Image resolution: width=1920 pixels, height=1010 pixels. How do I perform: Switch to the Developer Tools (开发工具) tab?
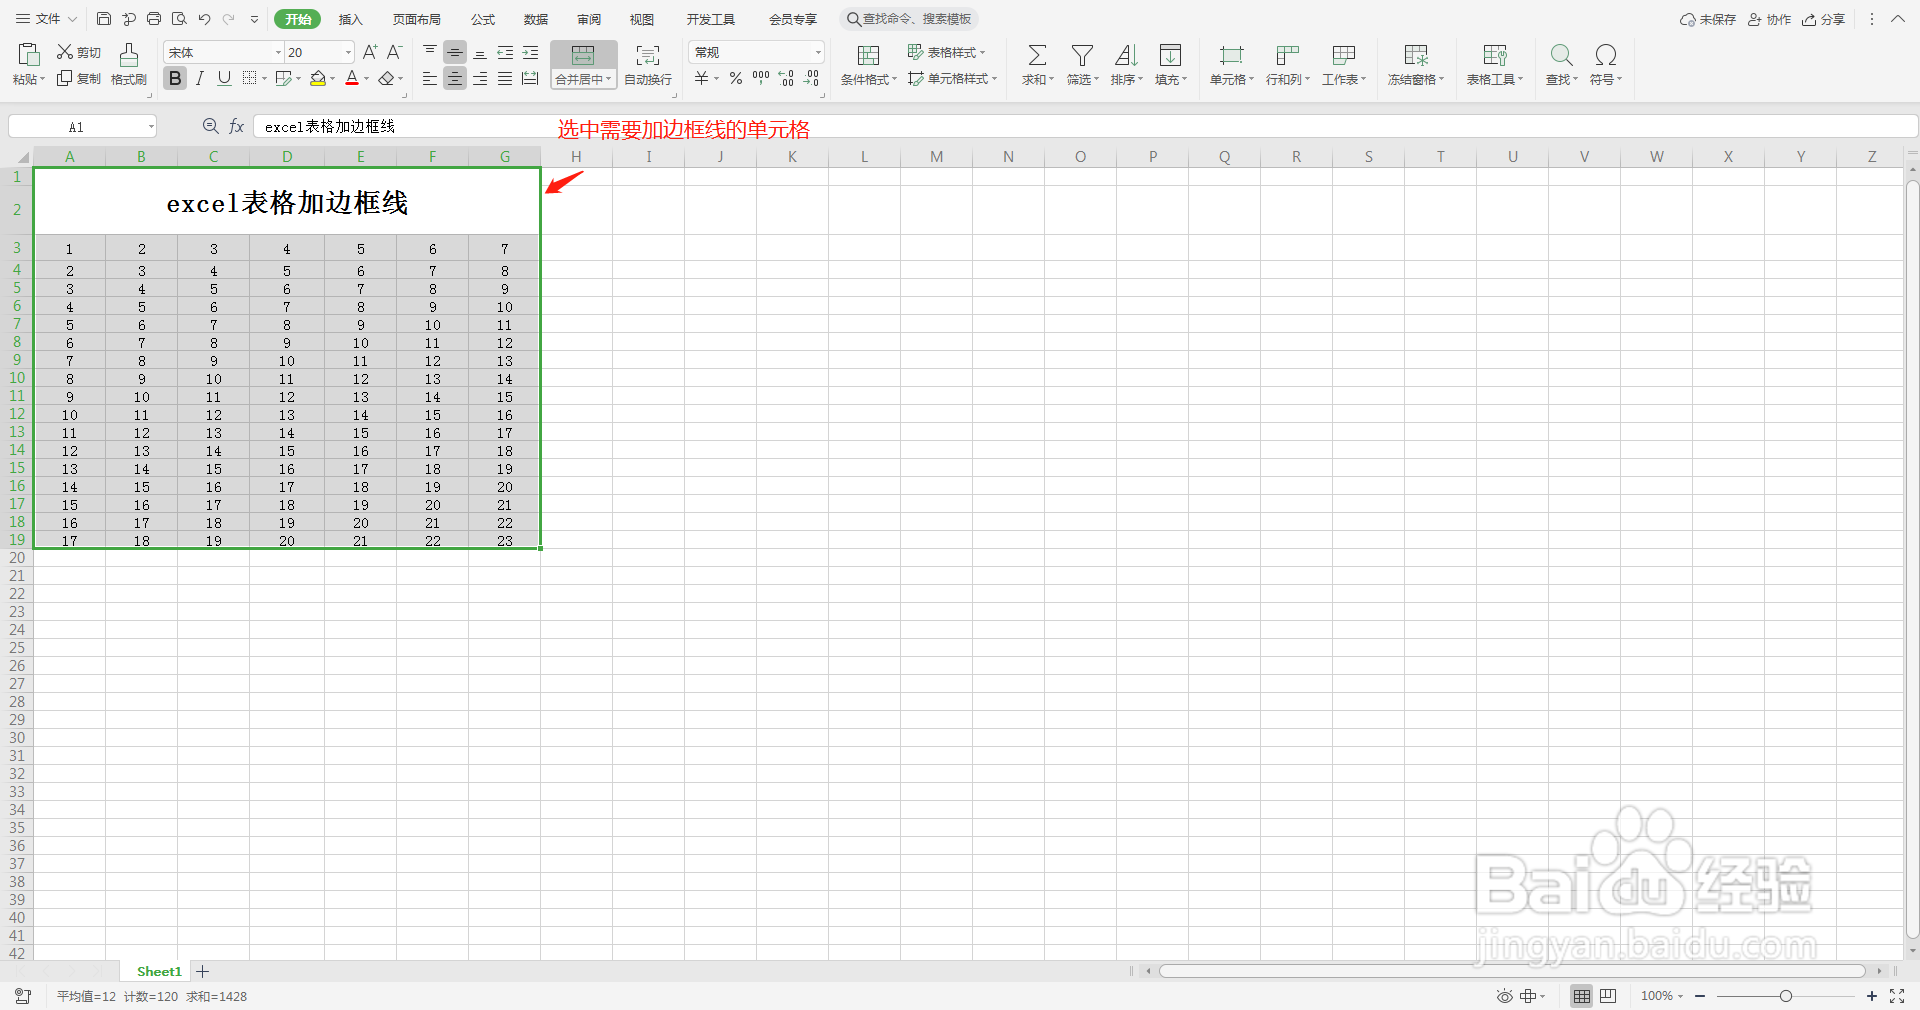pyautogui.click(x=710, y=19)
